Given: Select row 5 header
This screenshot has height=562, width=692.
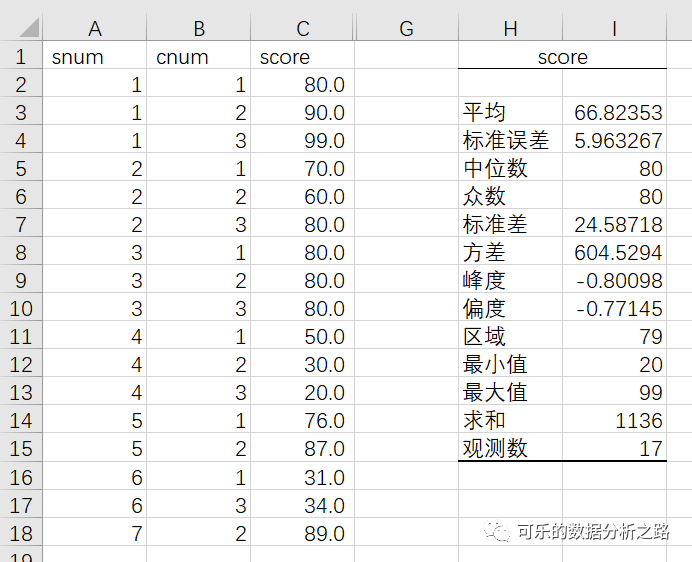Looking at the screenshot, I should 21,168.
